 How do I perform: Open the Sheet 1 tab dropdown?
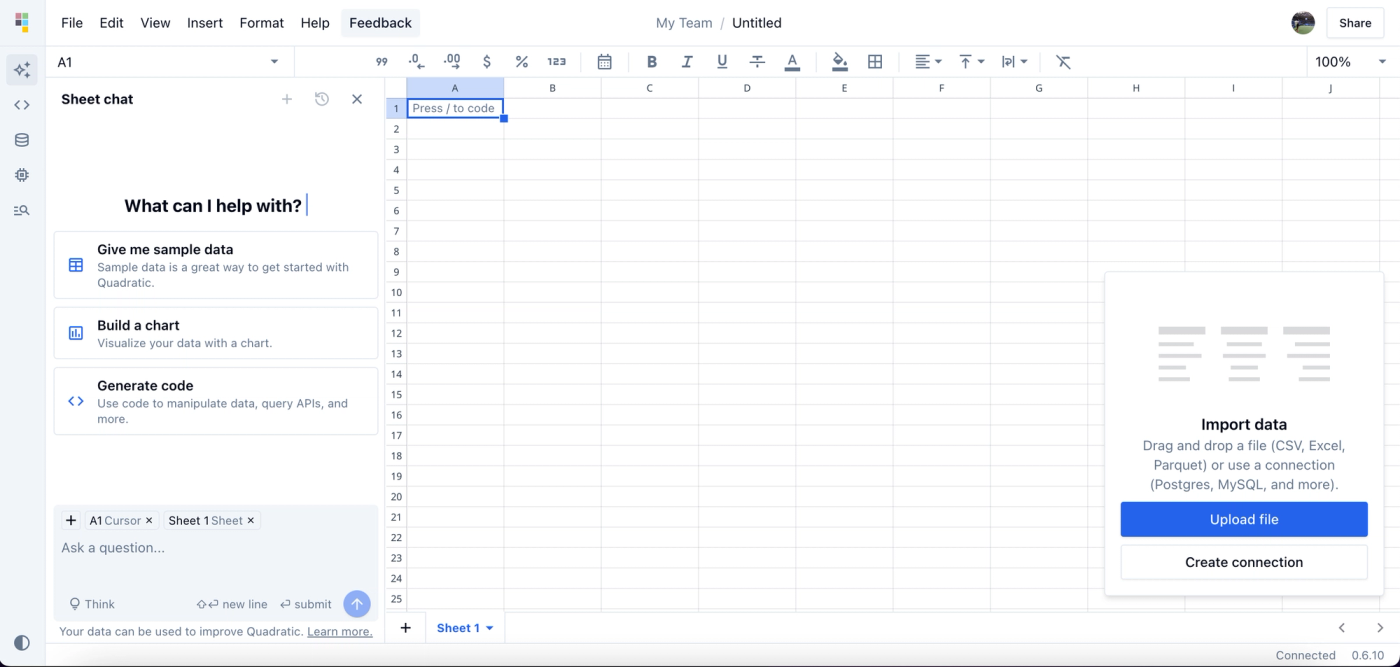[x=488, y=627]
